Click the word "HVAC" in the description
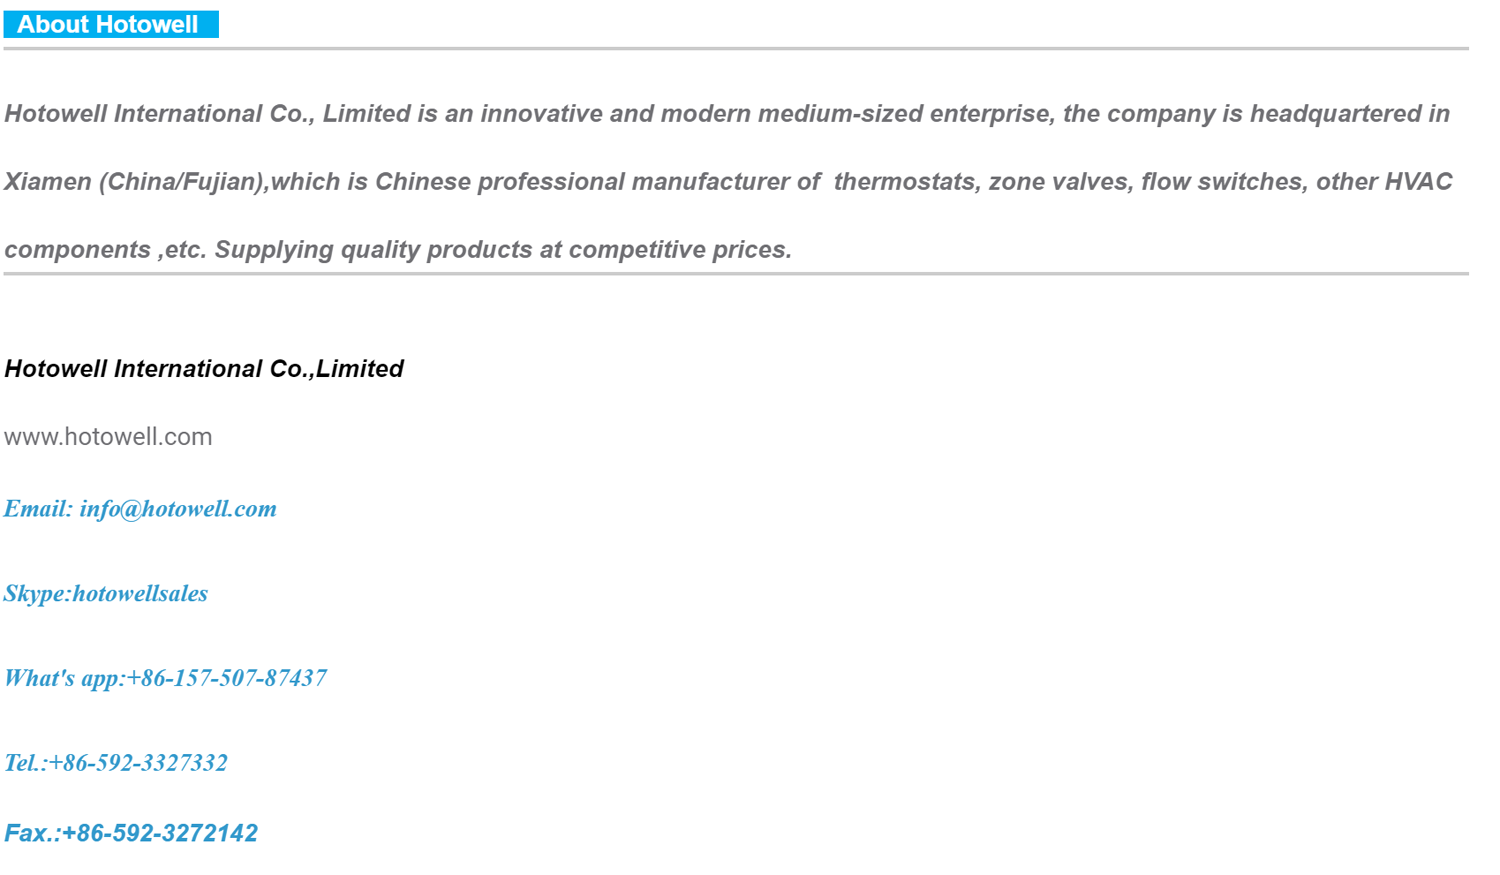The width and height of the screenshot is (1500, 875). [1418, 182]
